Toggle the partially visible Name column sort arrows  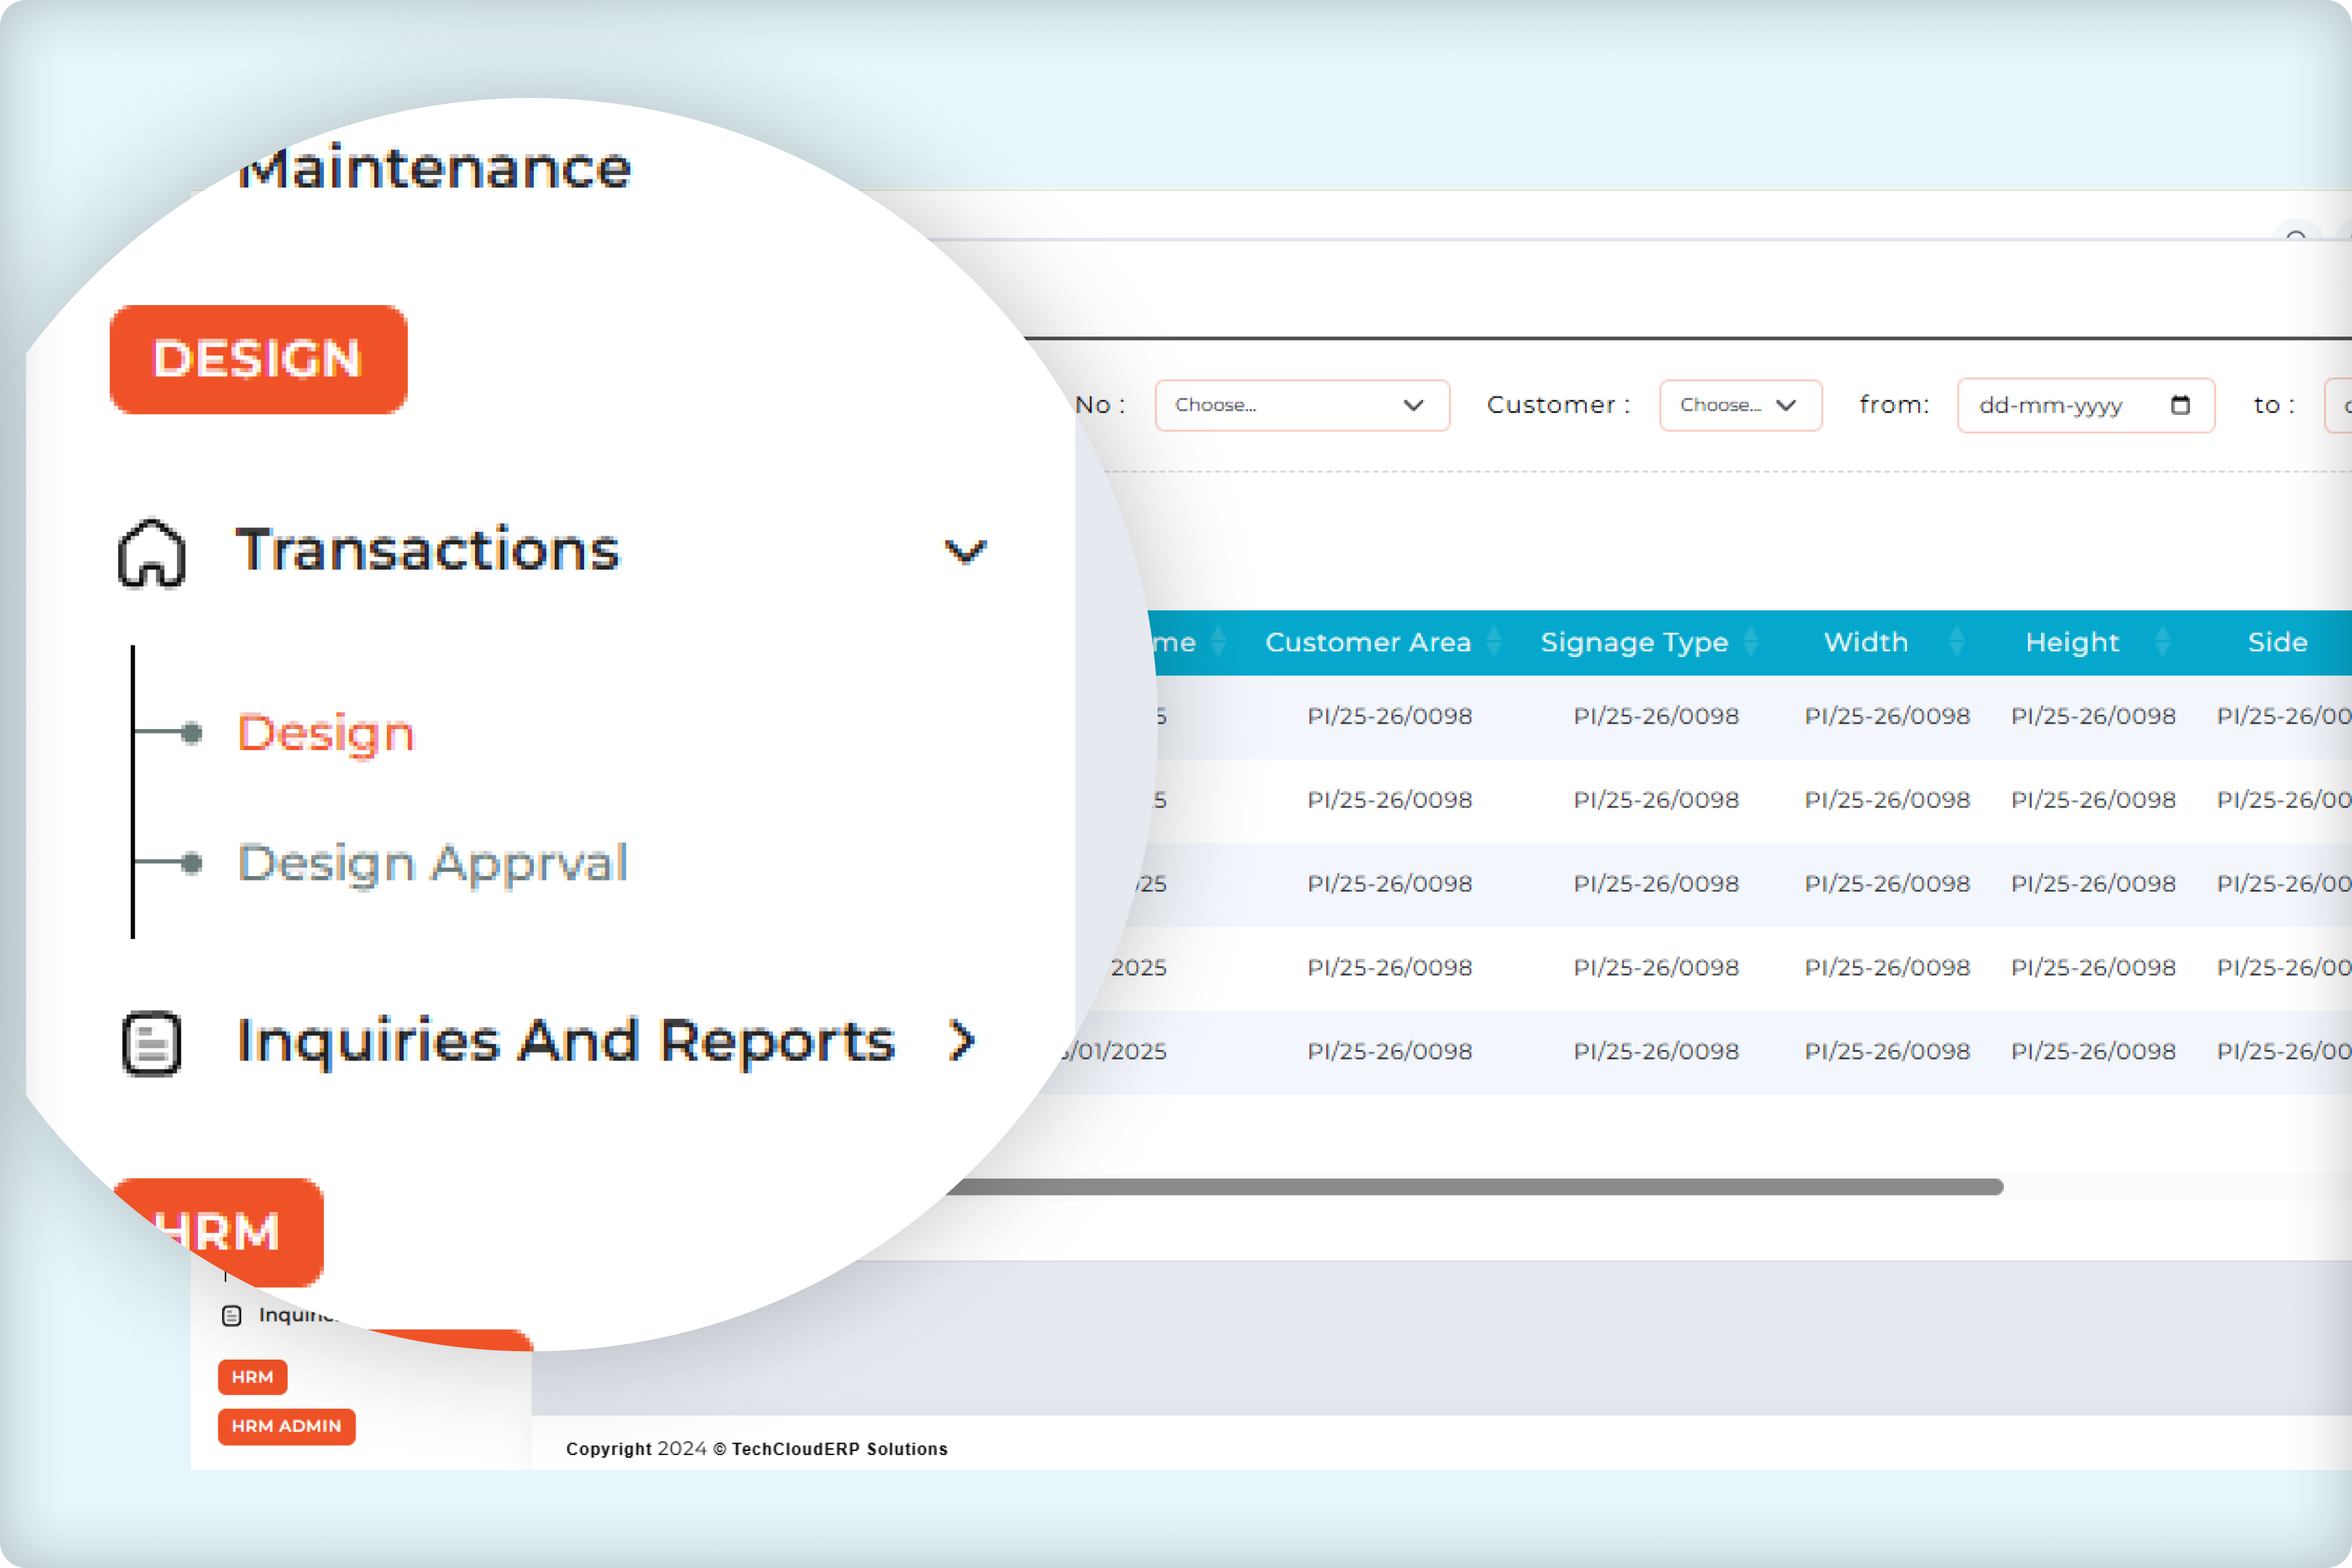coord(1219,642)
